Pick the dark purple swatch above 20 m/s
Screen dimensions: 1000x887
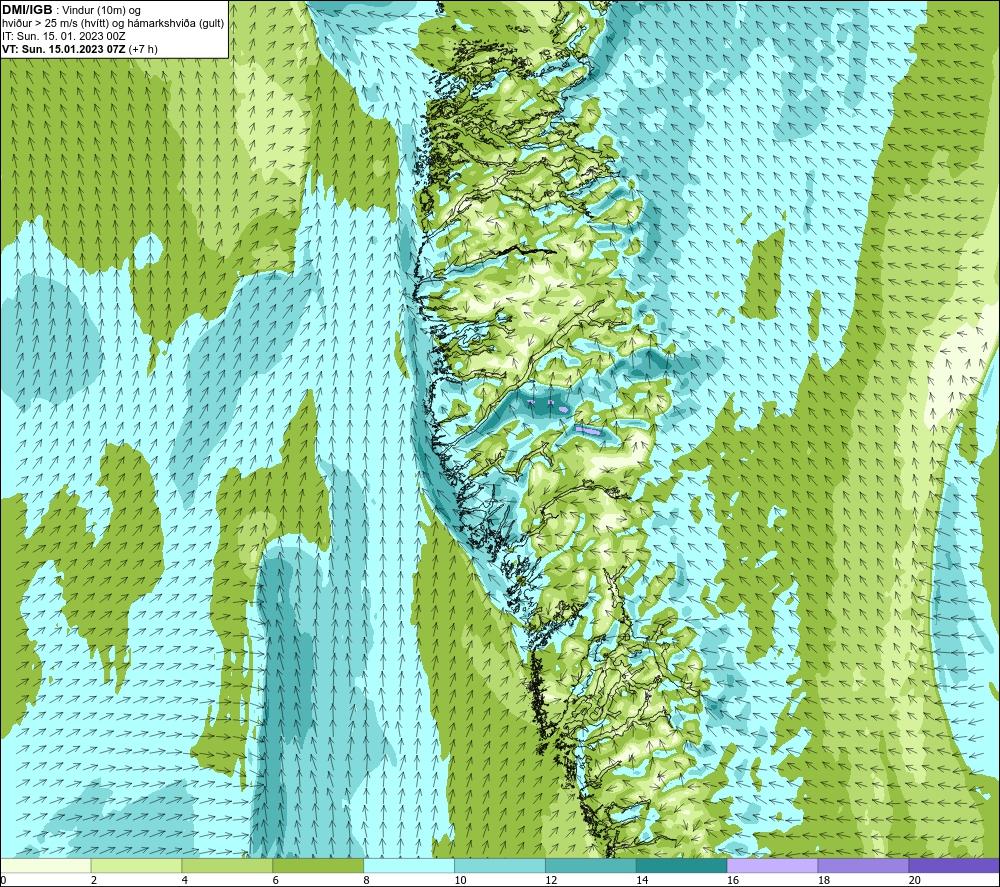(953, 865)
